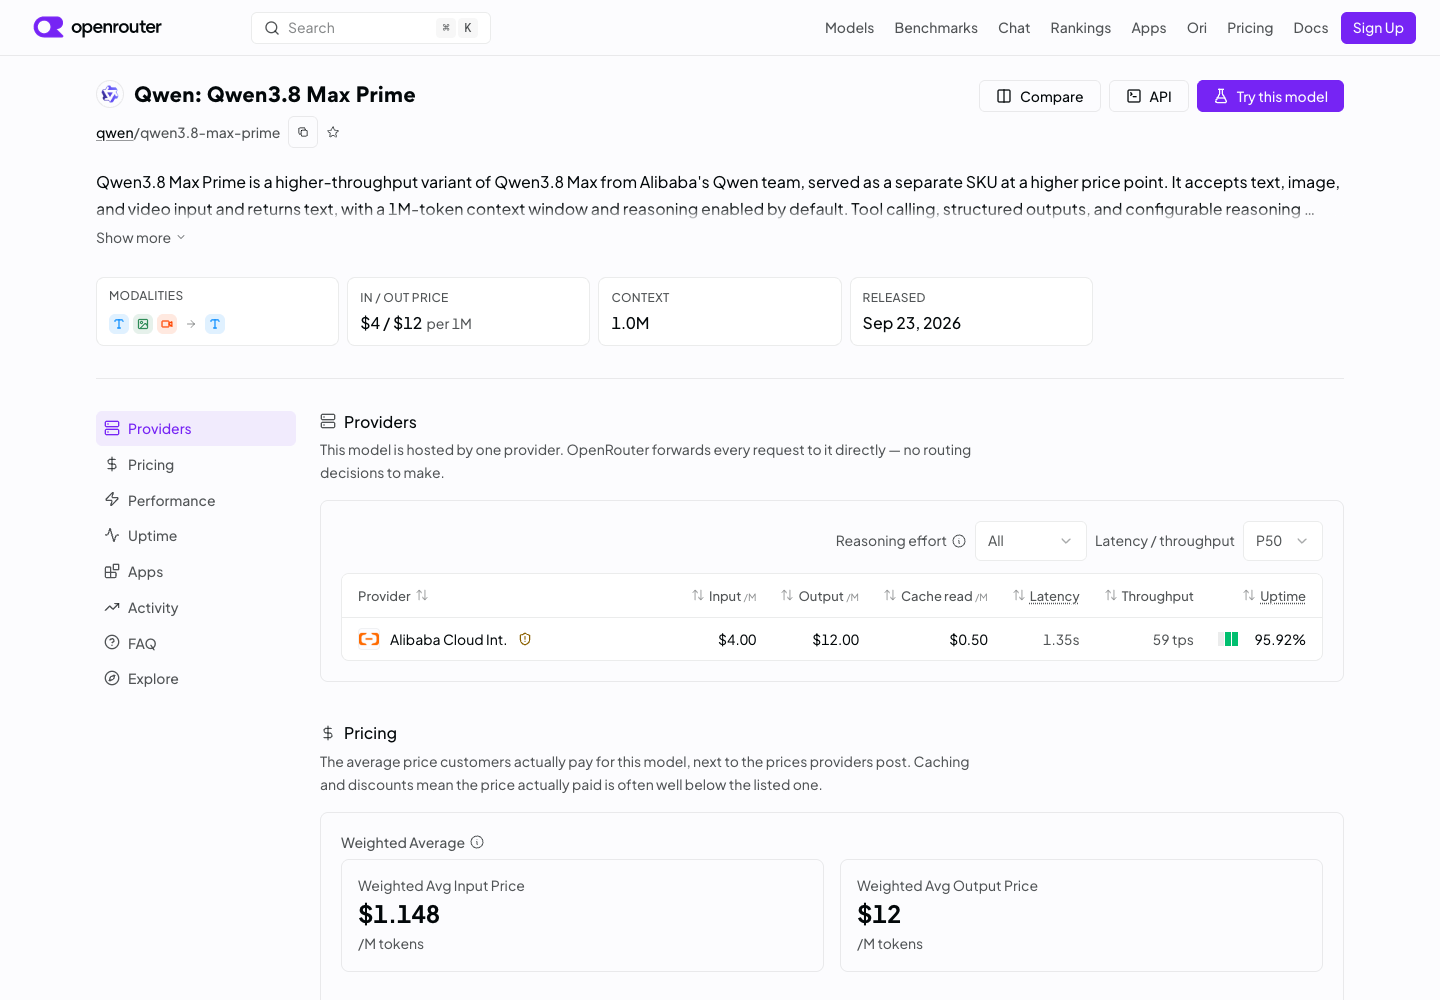This screenshot has width=1440, height=1000.
Task: Sort the table by Provider column
Action: coord(393,596)
